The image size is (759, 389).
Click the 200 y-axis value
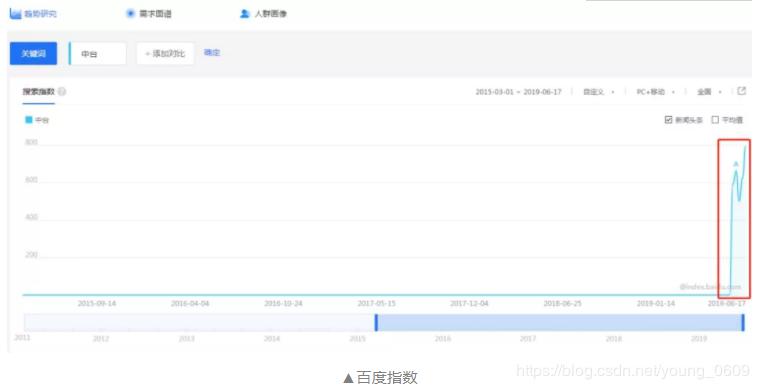[31, 254]
